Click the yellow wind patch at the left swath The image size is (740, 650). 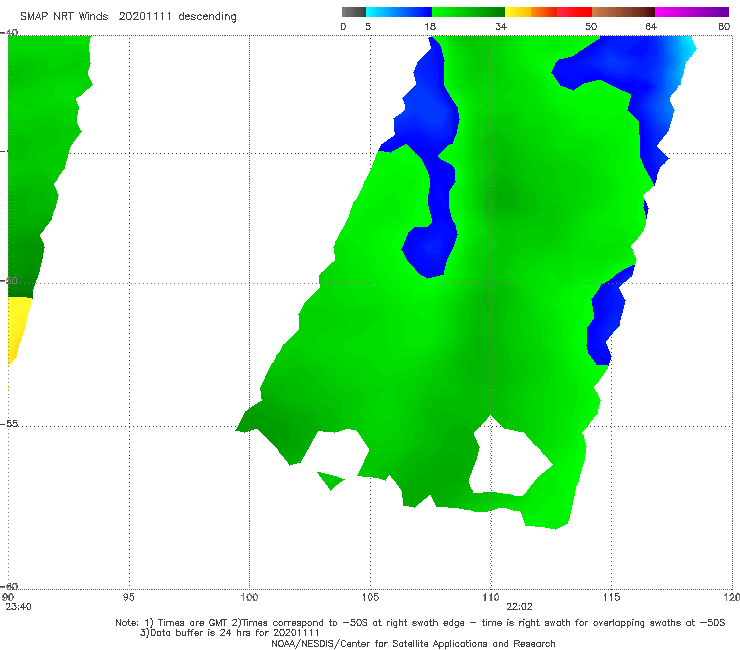[17, 328]
